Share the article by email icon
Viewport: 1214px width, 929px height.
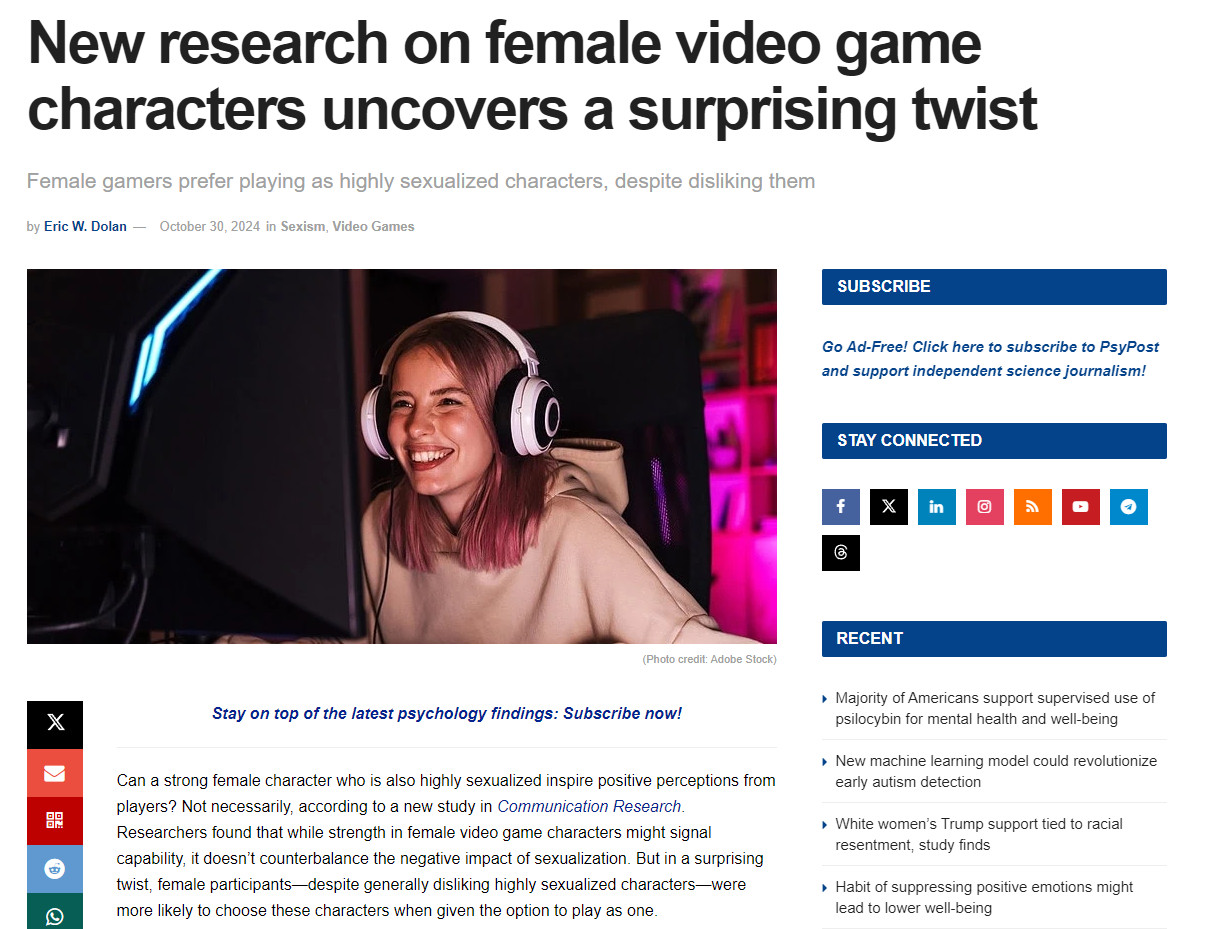point(55,773)
